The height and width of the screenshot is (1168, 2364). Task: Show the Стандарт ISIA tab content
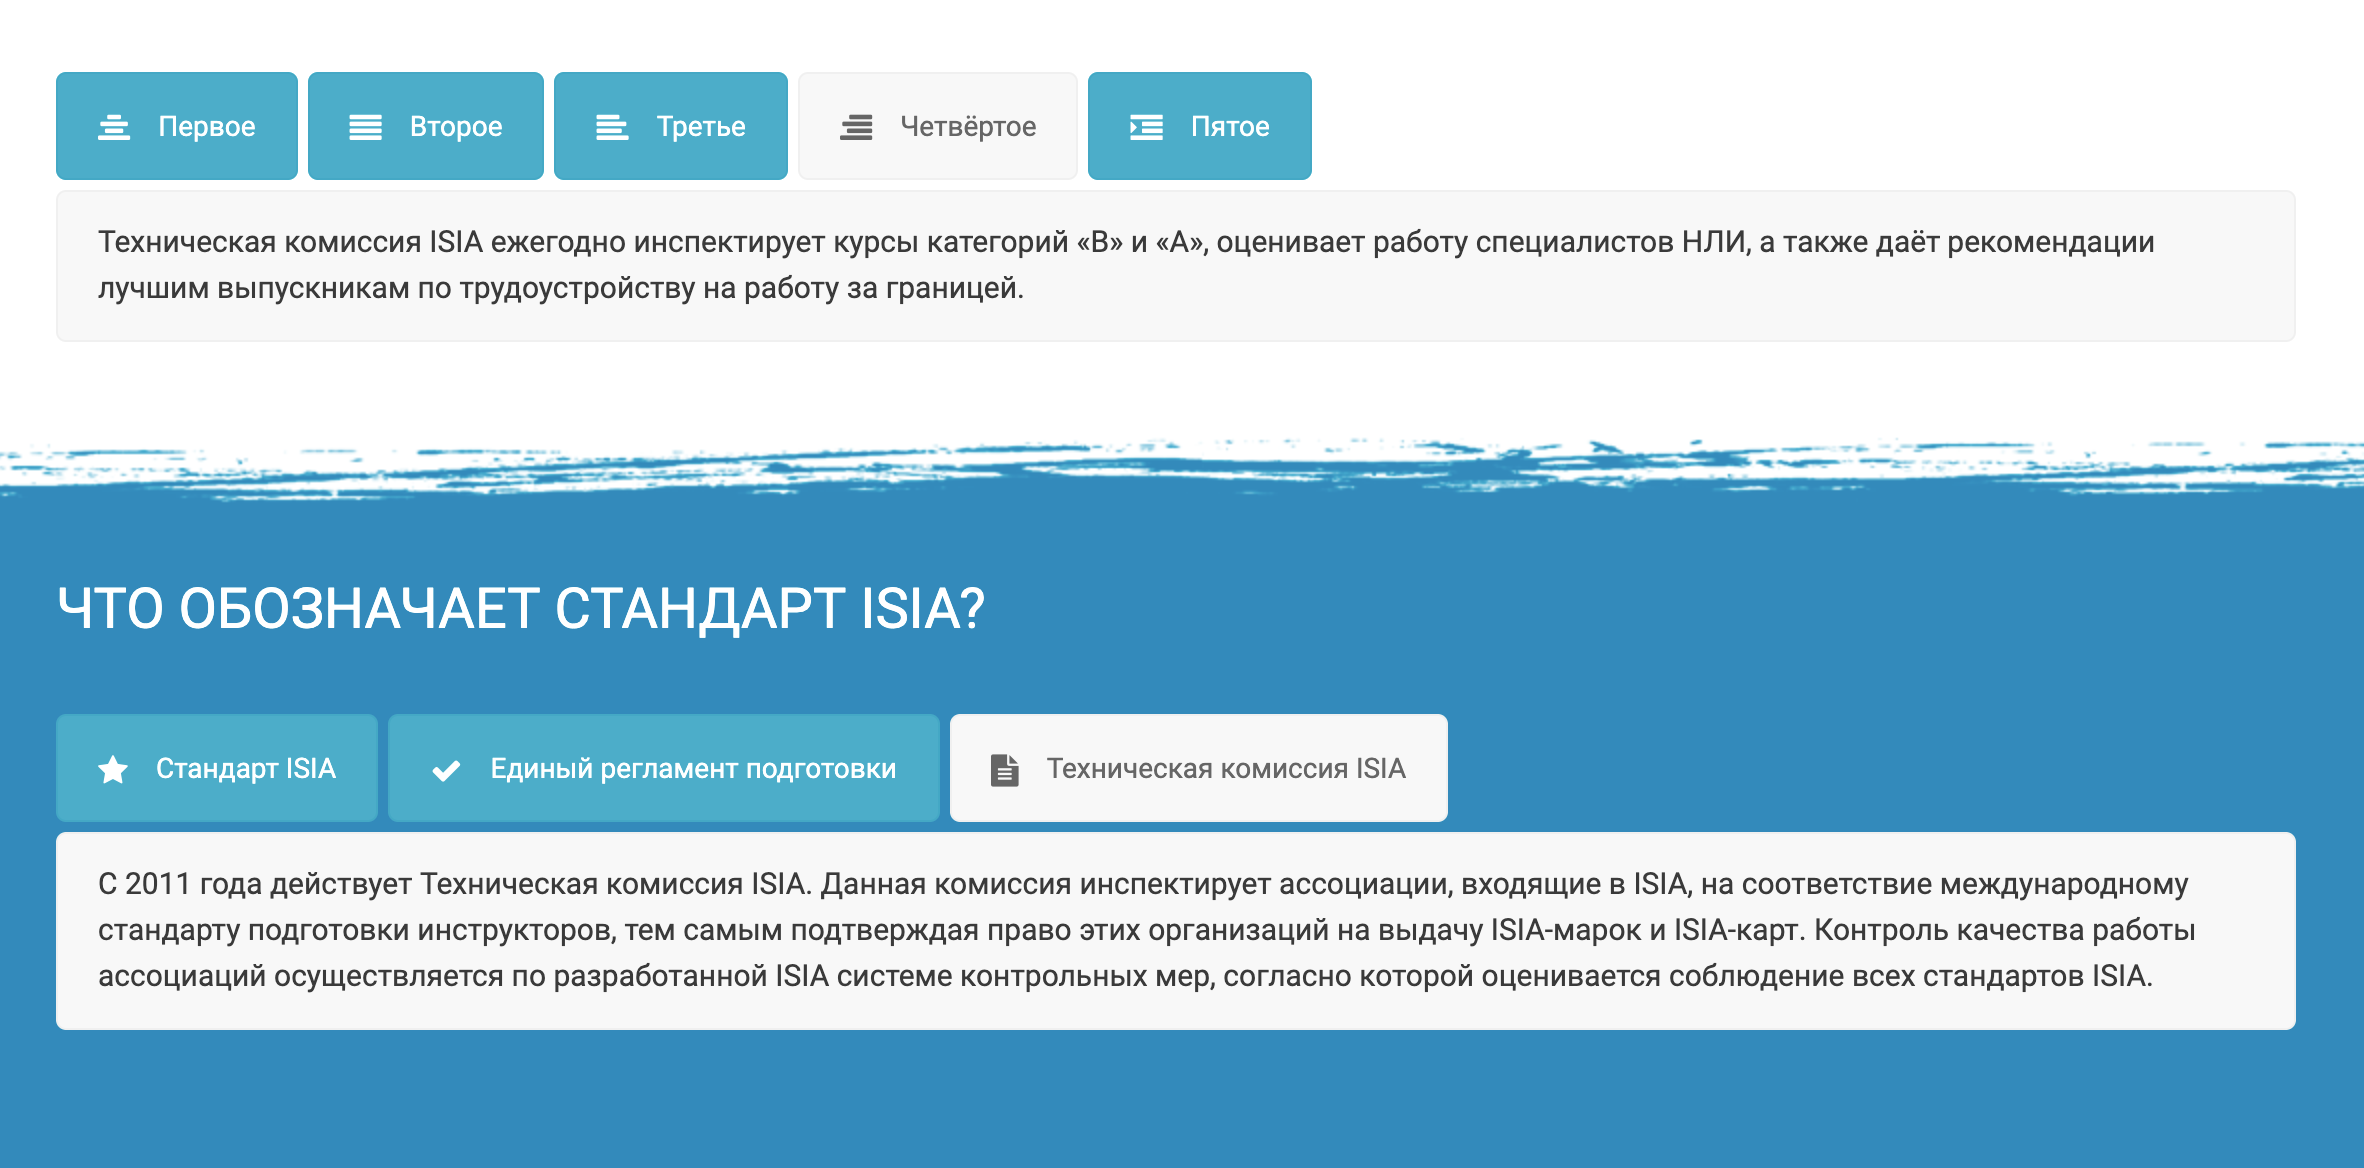click(217, 768)
